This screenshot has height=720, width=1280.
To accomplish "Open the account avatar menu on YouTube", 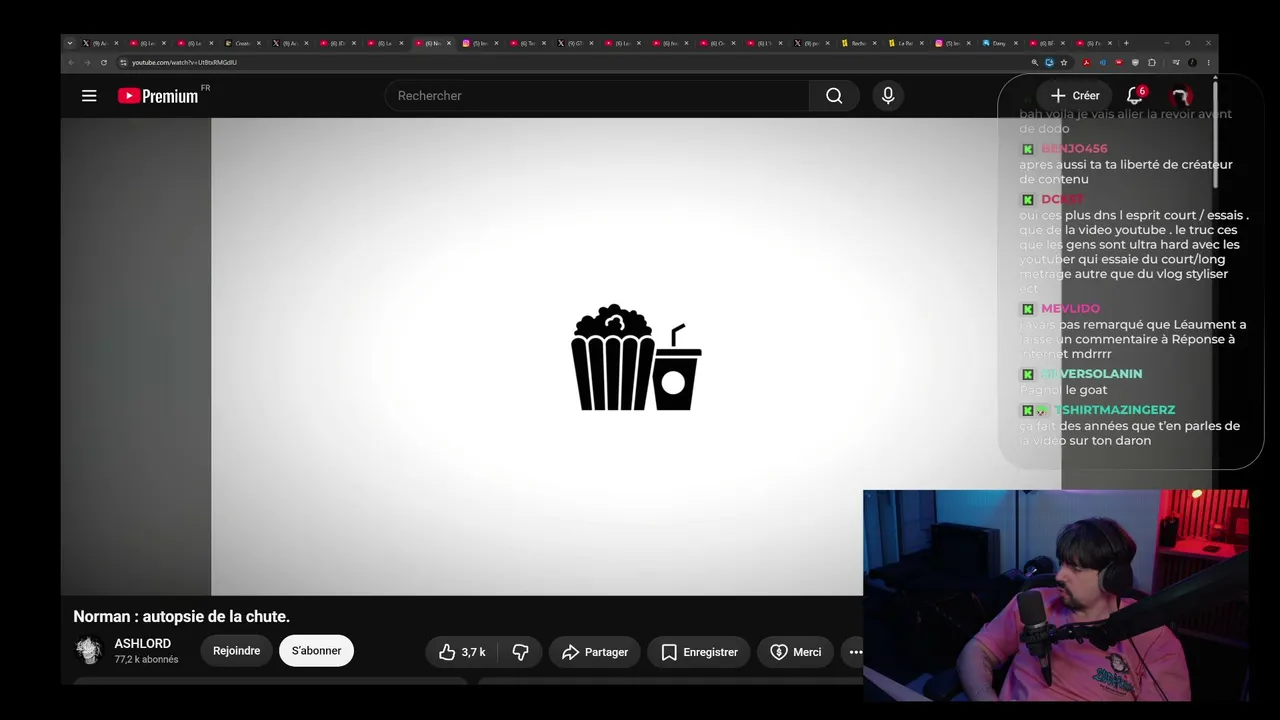I will coord(1181,96).
